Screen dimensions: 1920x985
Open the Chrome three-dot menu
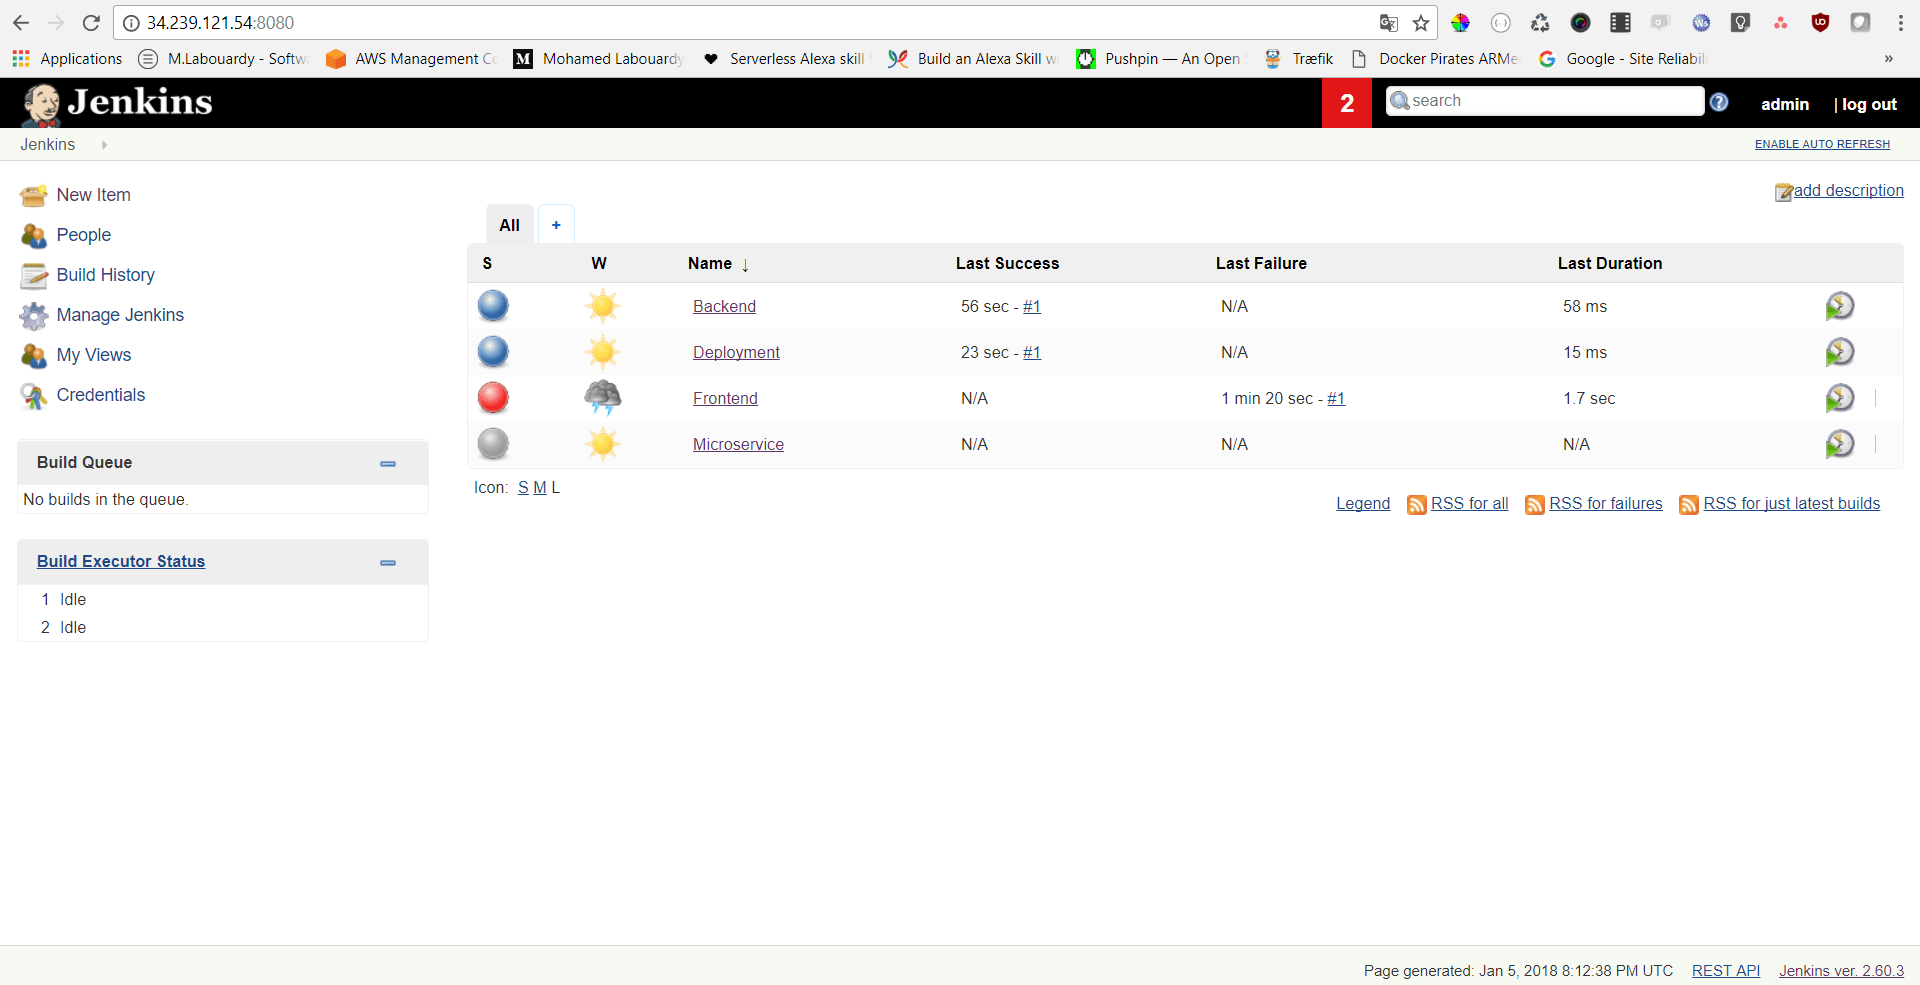coord(1900,23)
